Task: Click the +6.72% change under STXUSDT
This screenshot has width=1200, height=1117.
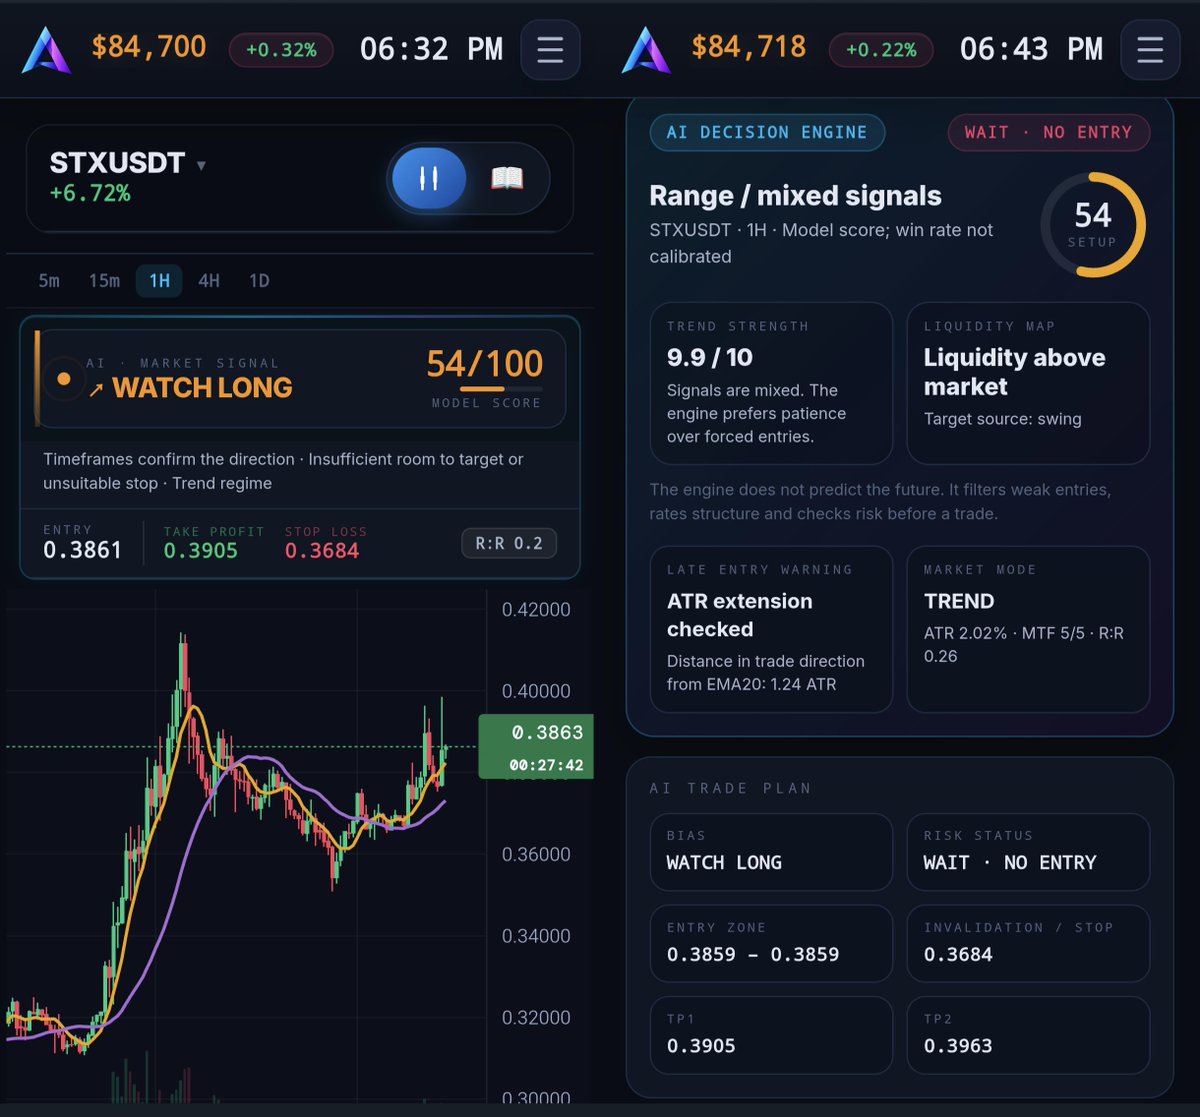Action: pos(90,192)
